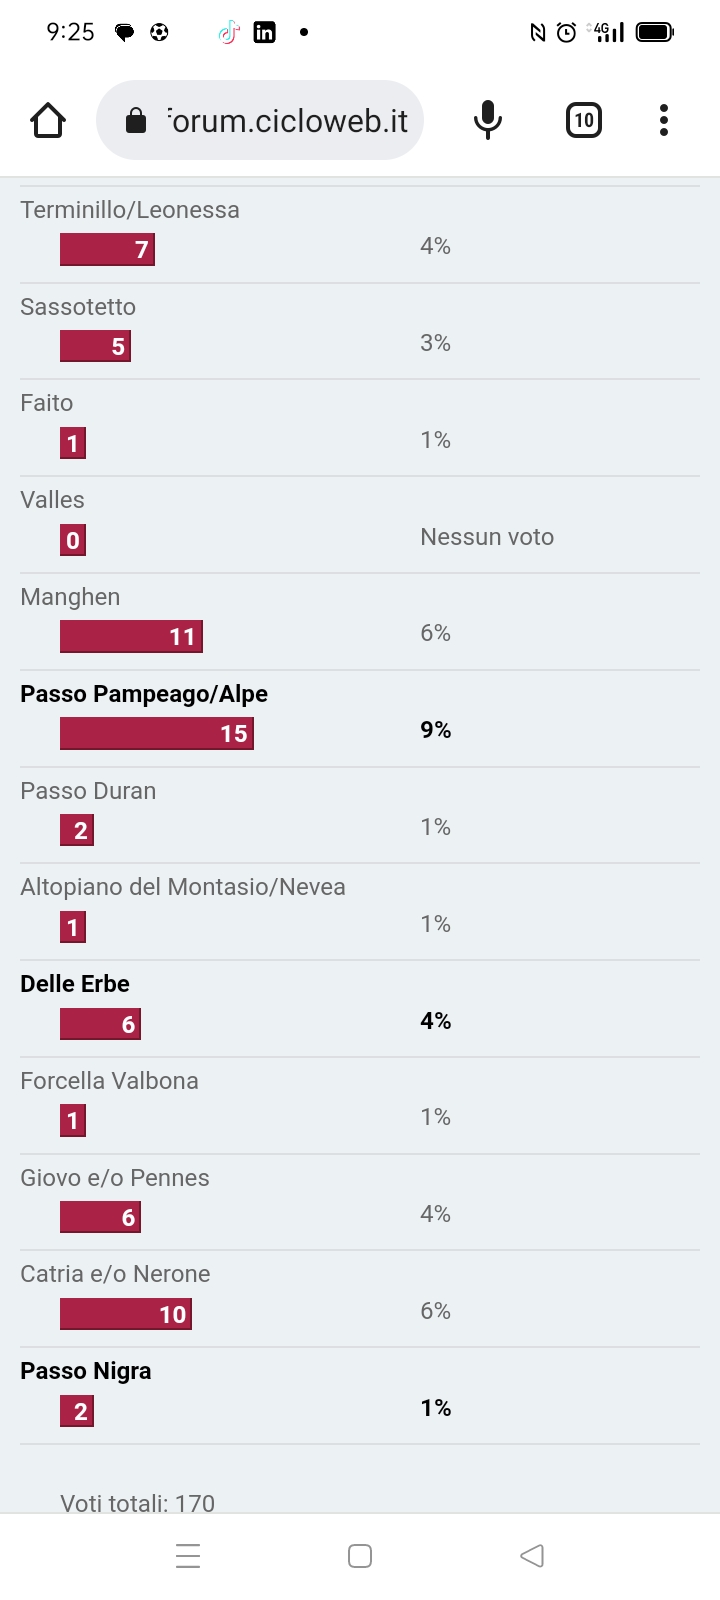Tap the Valles zero-vote box
This screenshot has height=1600, width=720.
(73, 541)
